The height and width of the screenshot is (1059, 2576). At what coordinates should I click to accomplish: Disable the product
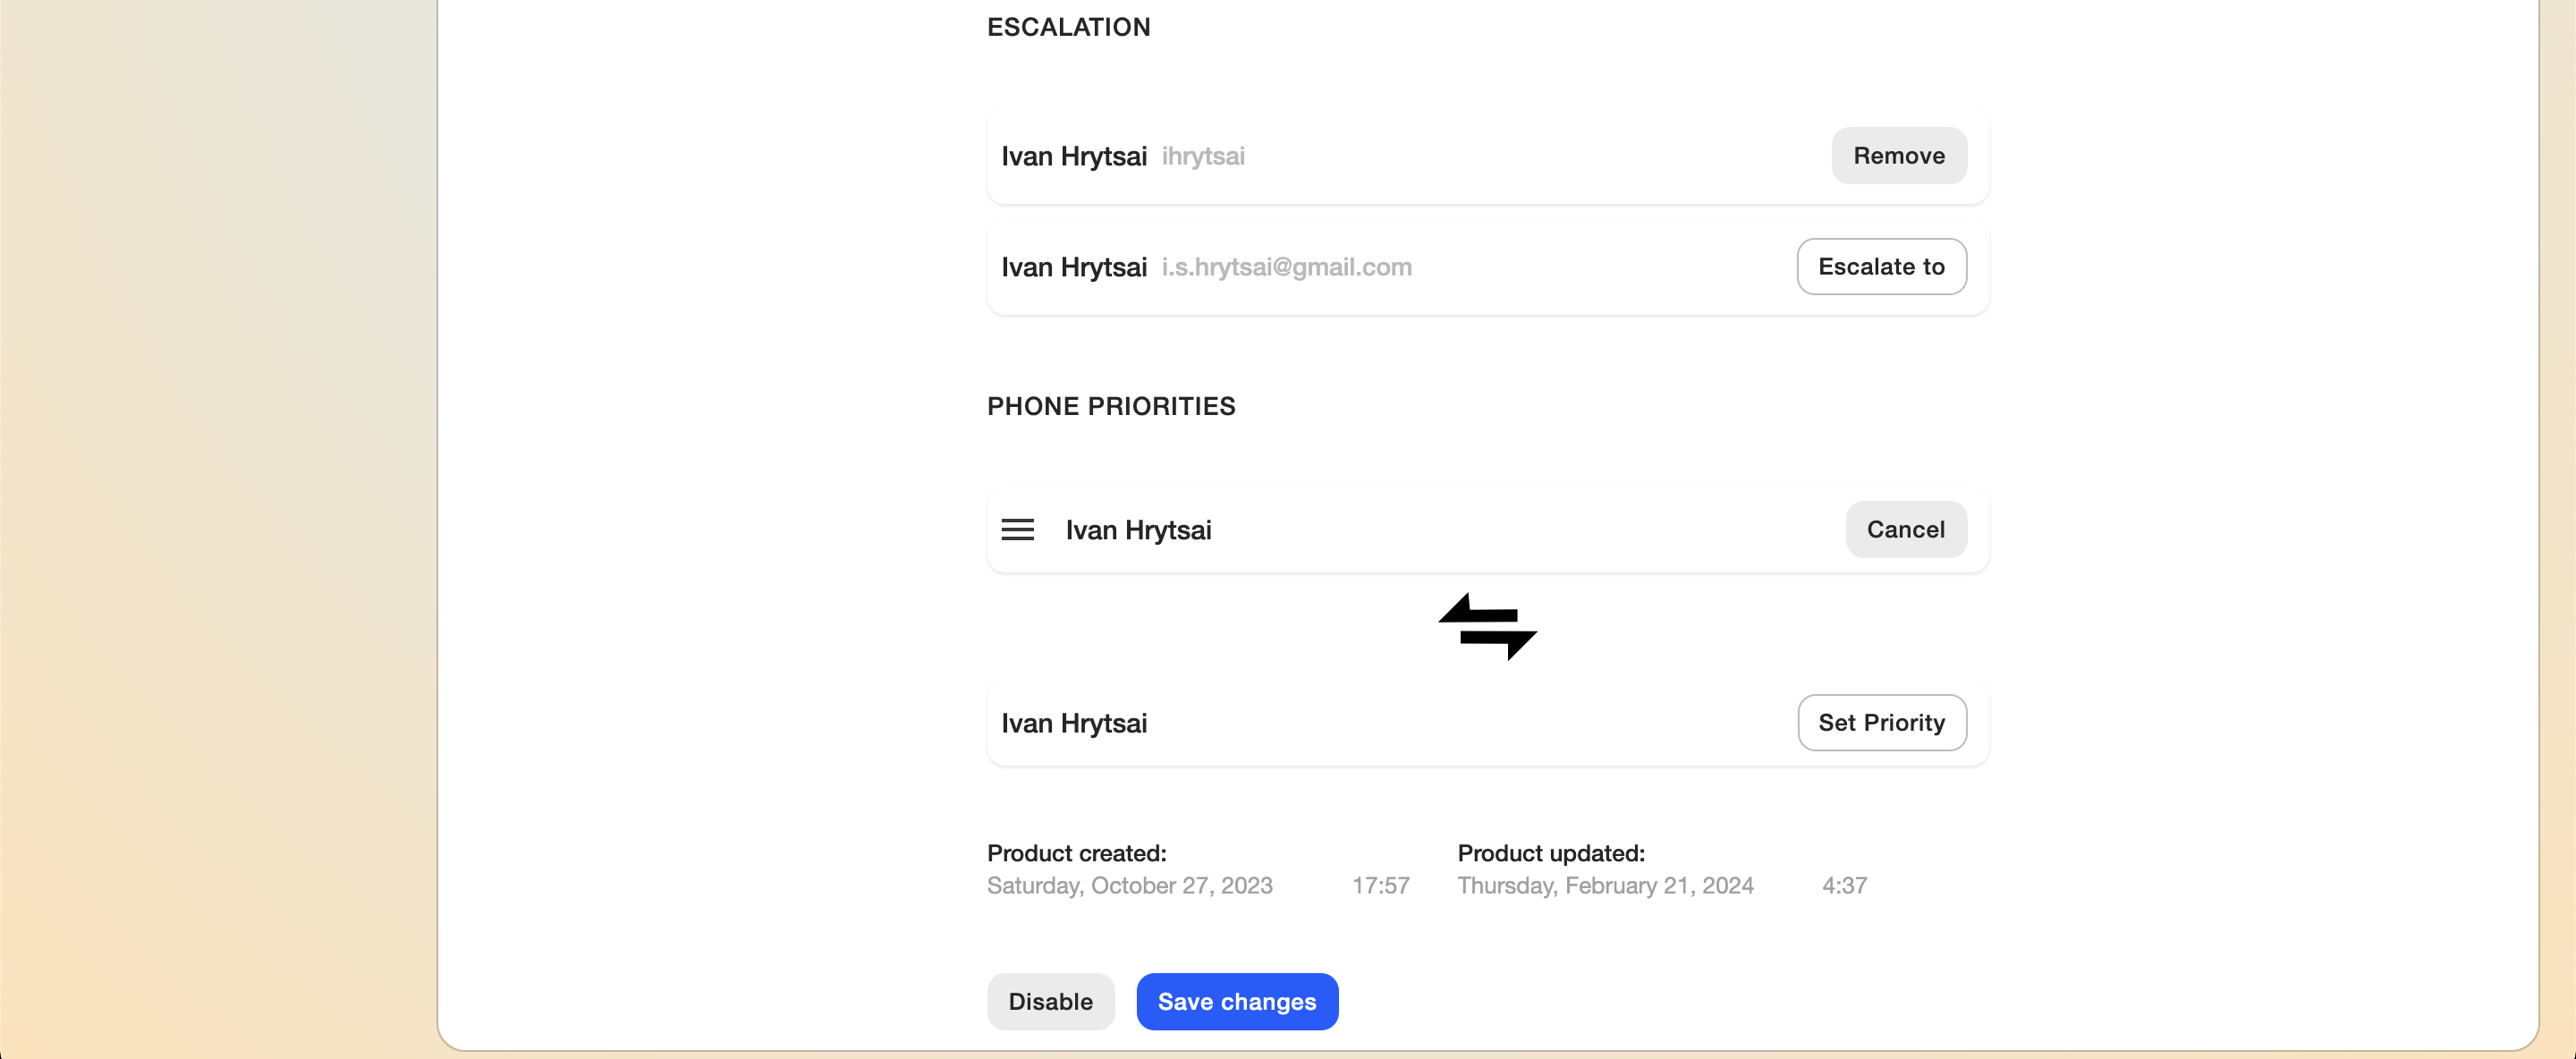click(x=1050, y=1002)
